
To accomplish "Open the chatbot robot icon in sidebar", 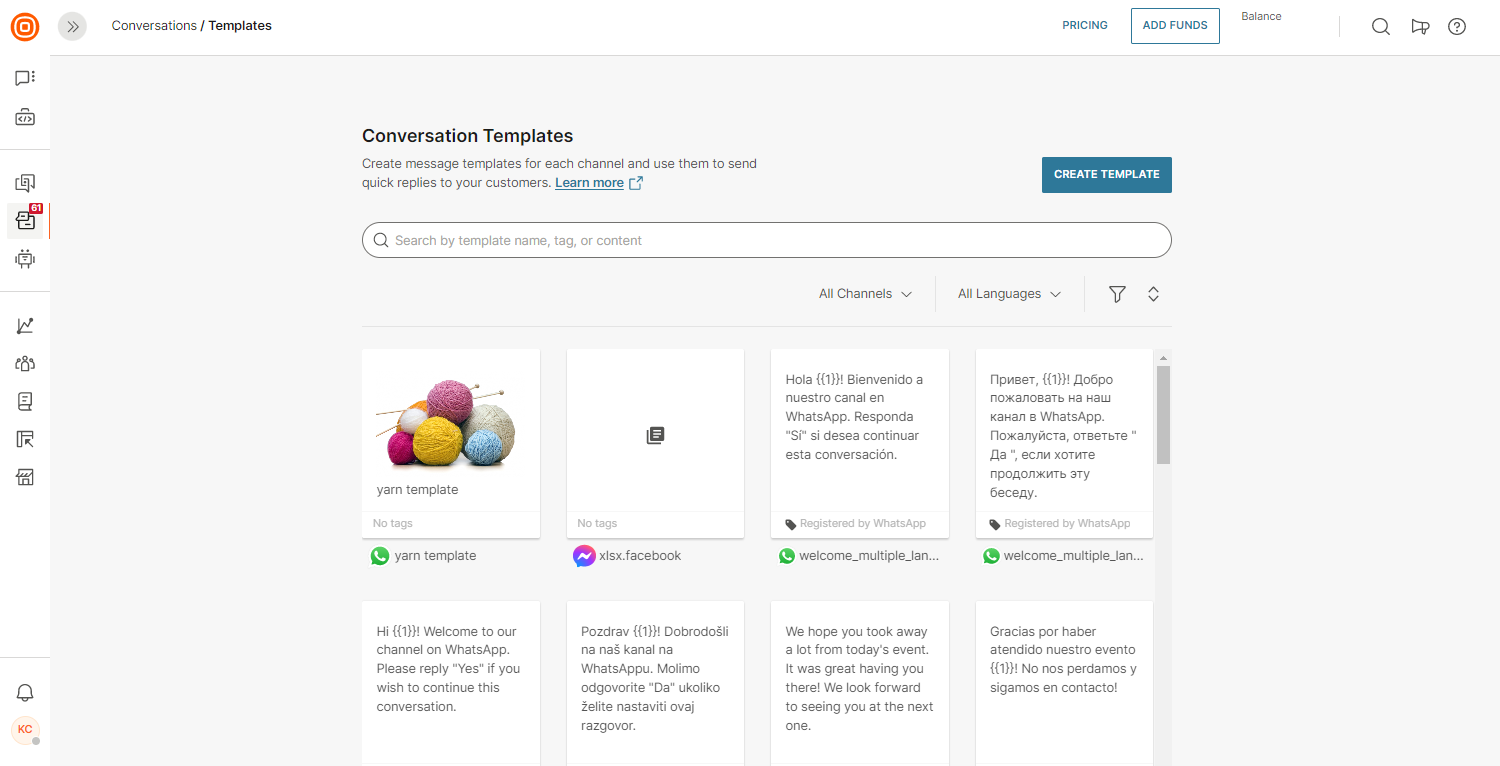I will coord(25,259).
